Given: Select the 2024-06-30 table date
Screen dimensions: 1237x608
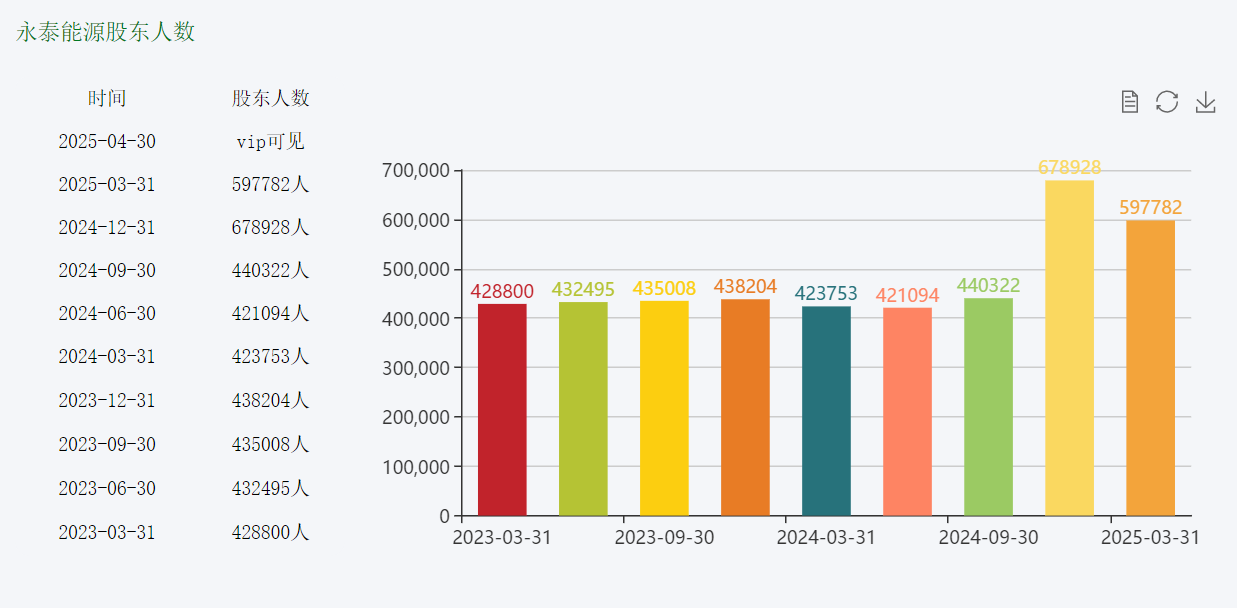Looking at the screenshot, I should point(107,314).
